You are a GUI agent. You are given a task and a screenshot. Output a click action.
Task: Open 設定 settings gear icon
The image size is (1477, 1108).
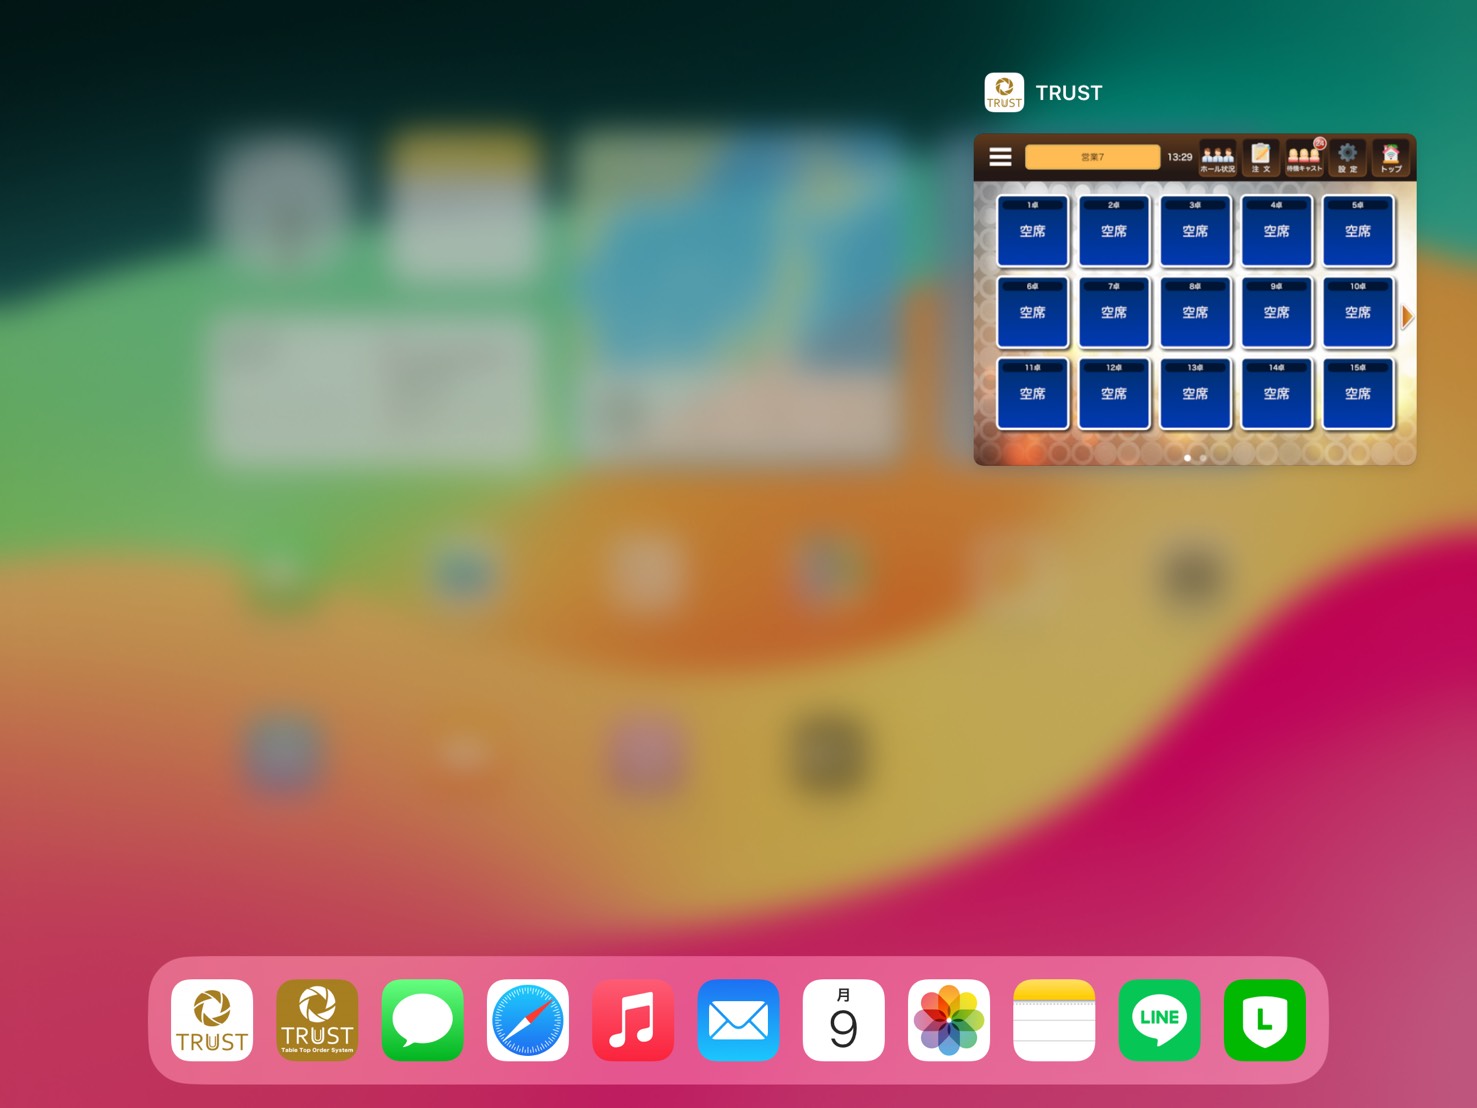(x=1347, y=157)
